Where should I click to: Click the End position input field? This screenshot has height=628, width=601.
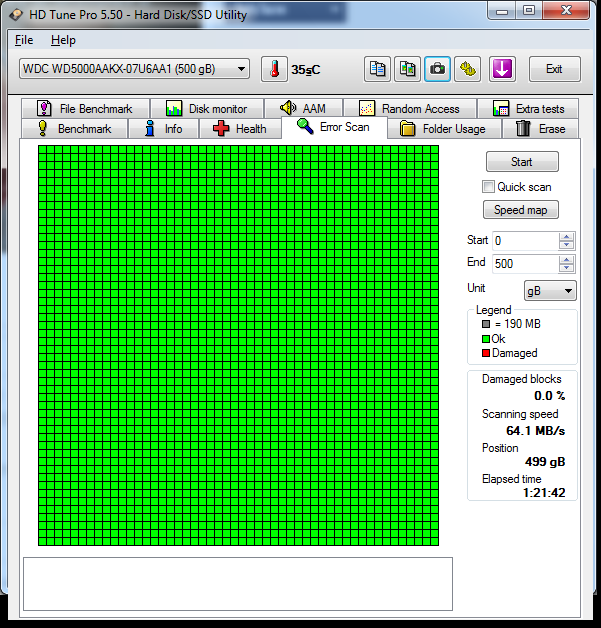525,264
